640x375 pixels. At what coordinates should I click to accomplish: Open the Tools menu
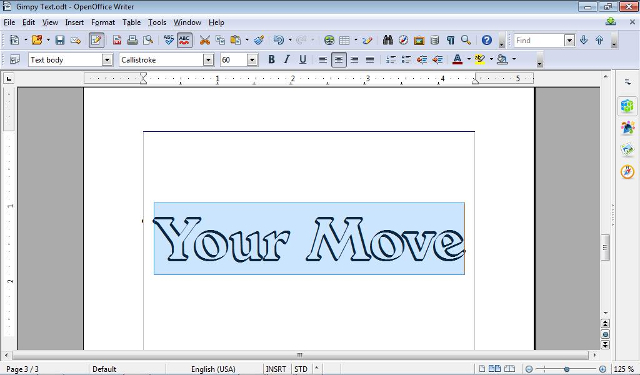click(157, 22)
